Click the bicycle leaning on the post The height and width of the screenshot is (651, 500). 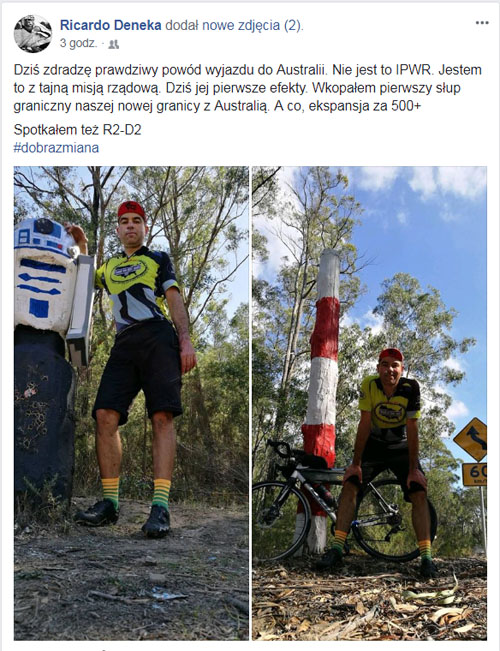[344, 500]
